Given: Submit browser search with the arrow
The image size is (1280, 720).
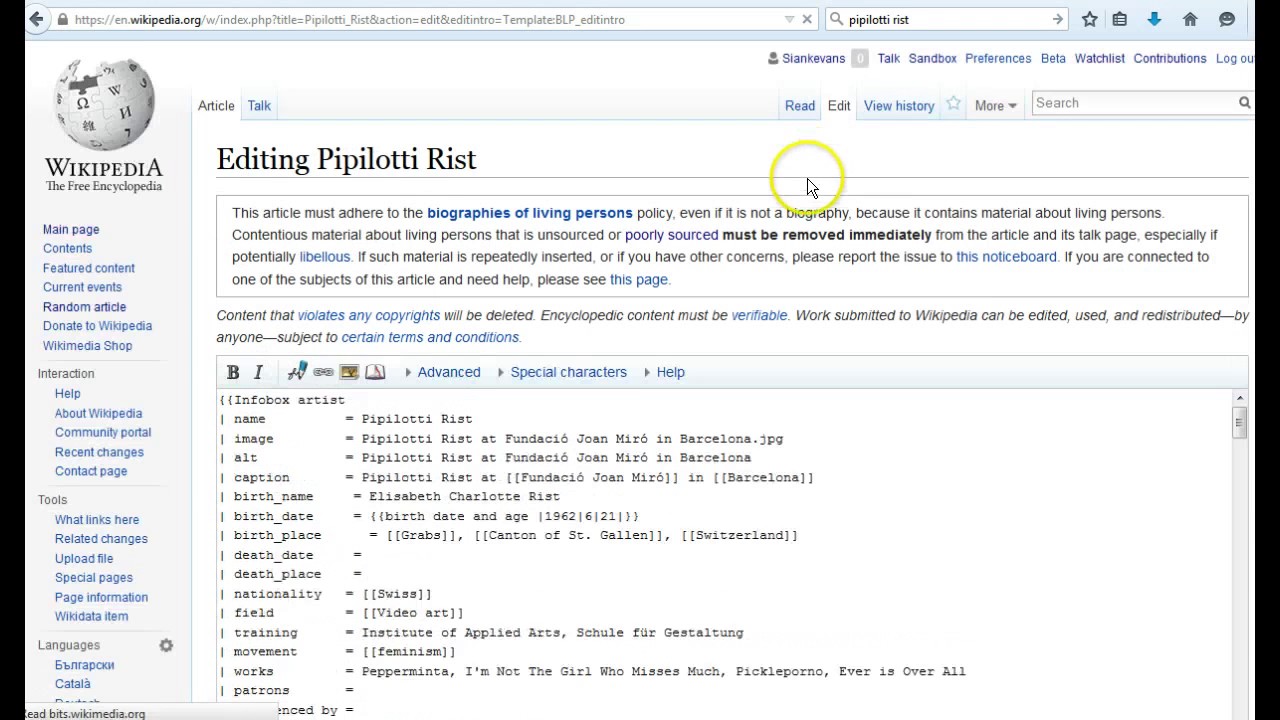Looking at the screenshot, I should pyautogui.click(x=1058, y=19).
